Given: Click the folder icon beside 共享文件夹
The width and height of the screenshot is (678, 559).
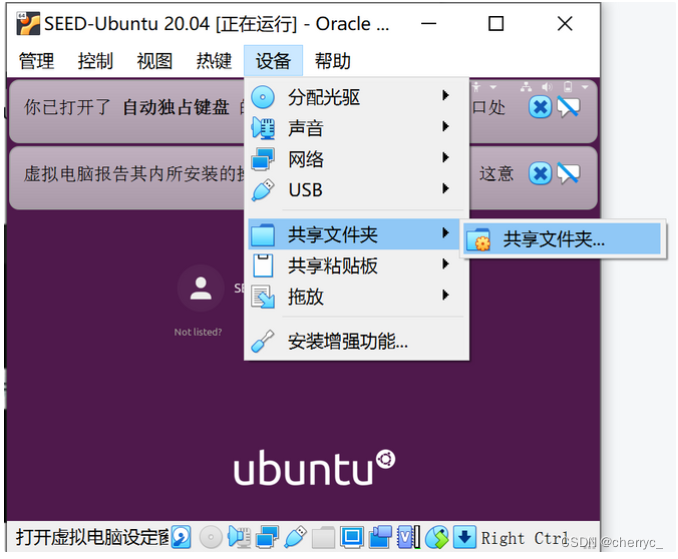Looking at the screenshot, I should pyautogui.click(x=263, y=235).
